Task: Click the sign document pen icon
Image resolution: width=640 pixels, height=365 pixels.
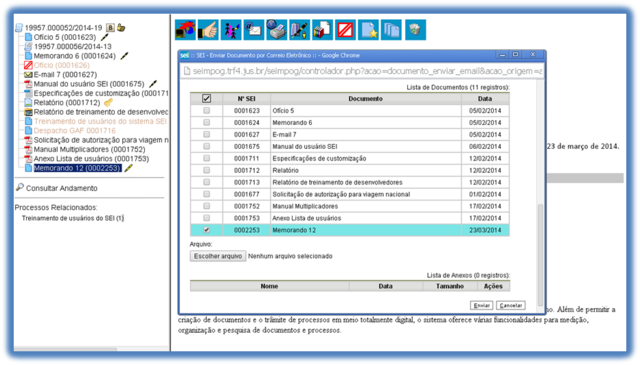Action: click(300, 30)
